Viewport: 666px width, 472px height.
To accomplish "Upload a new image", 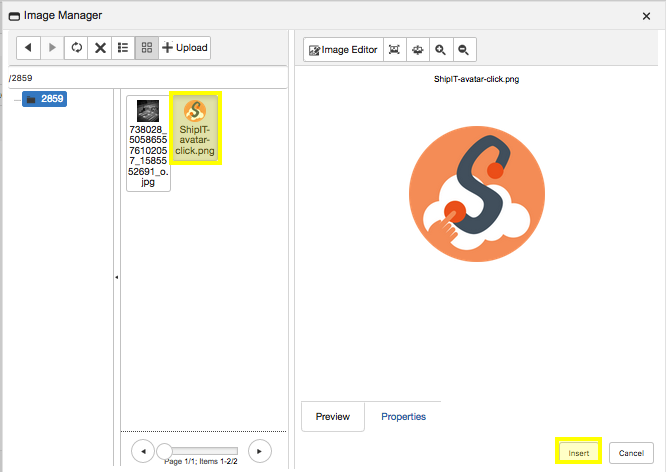I will tap(185, 48).
